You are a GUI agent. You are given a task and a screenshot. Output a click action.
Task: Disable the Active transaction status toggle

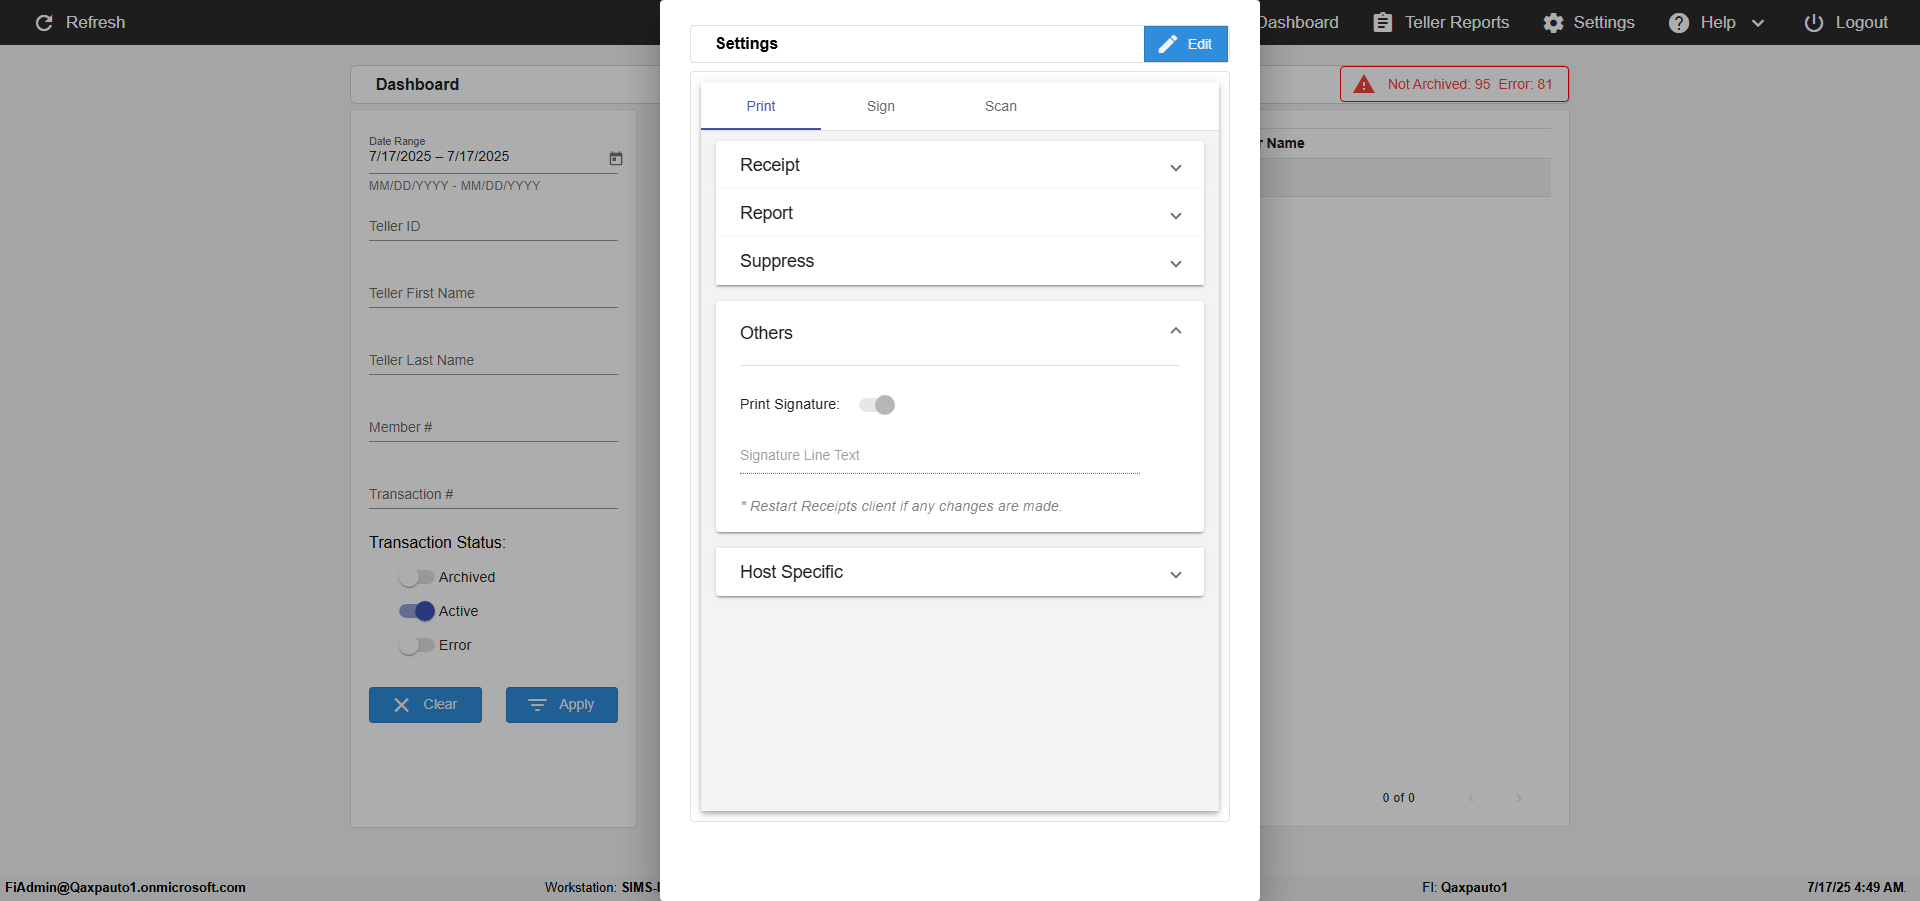click(416, 611)
